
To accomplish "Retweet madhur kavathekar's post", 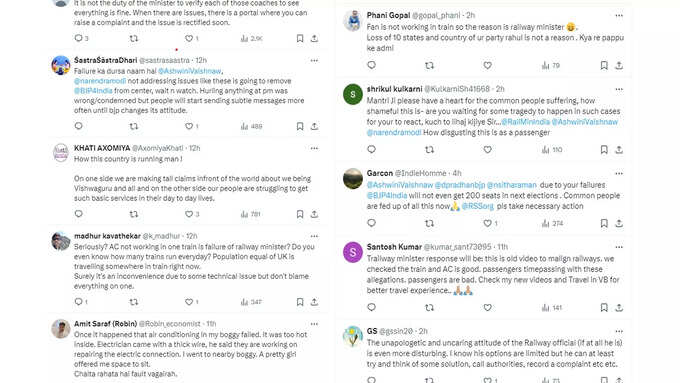I will click(x=134, y=301).
